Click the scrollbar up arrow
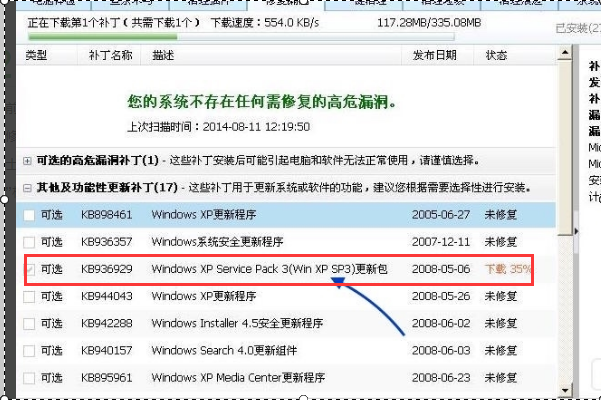Viewport: 601px width, 400px height. [x=565, y=52]
